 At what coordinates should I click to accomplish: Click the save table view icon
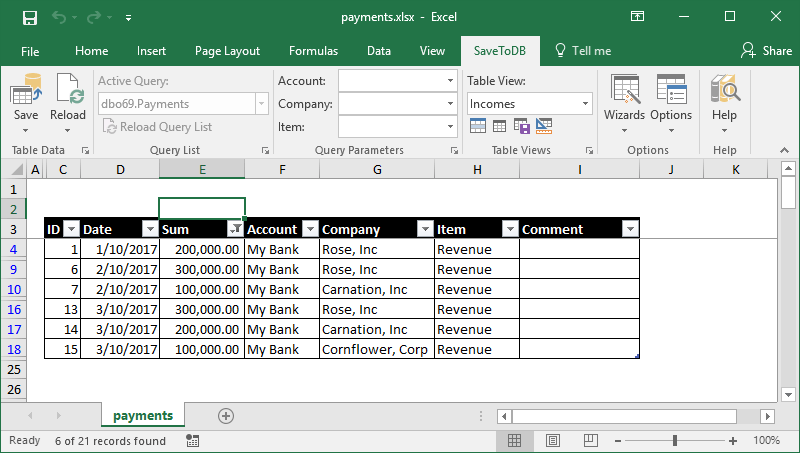[521, 125]
